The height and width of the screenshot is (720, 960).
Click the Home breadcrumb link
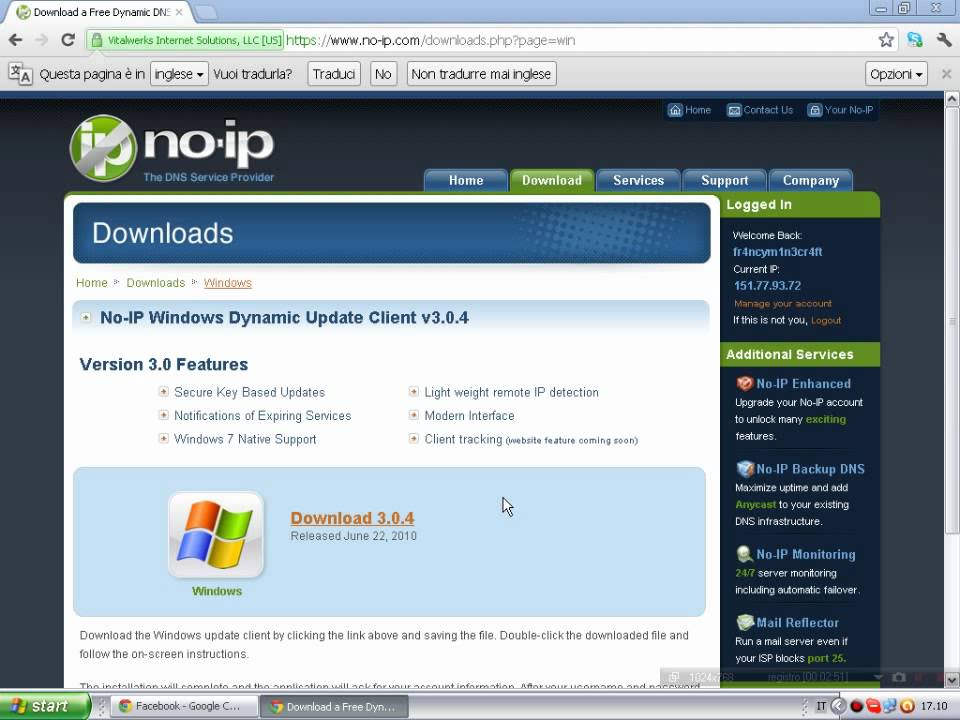click(92, 283)
